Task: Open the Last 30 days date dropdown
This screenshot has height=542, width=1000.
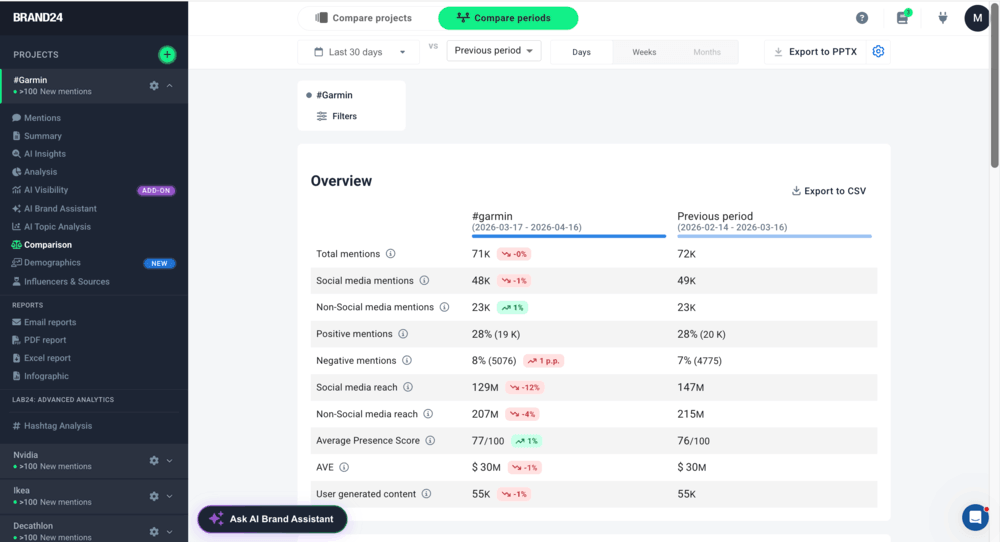Action: [x=360, y=52]
